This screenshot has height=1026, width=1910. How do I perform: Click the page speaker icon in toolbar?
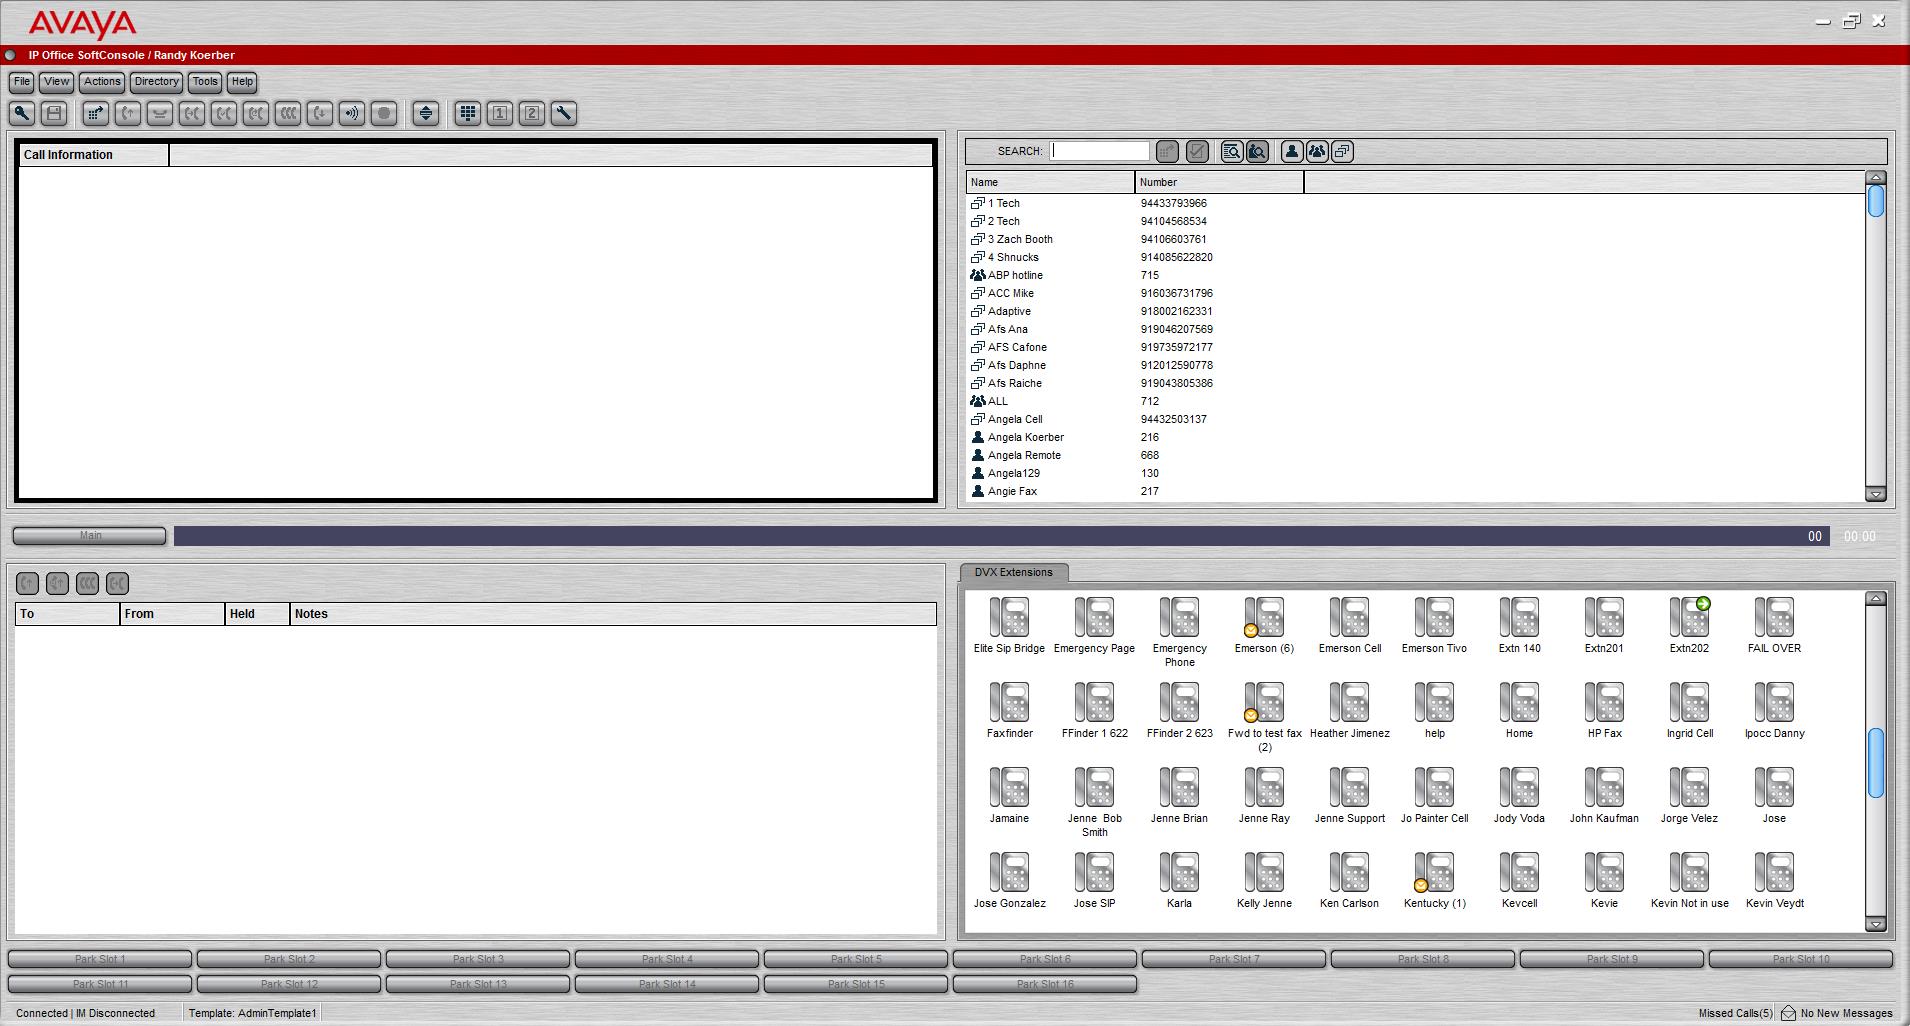pyautogui.click(x=352, y=114)
